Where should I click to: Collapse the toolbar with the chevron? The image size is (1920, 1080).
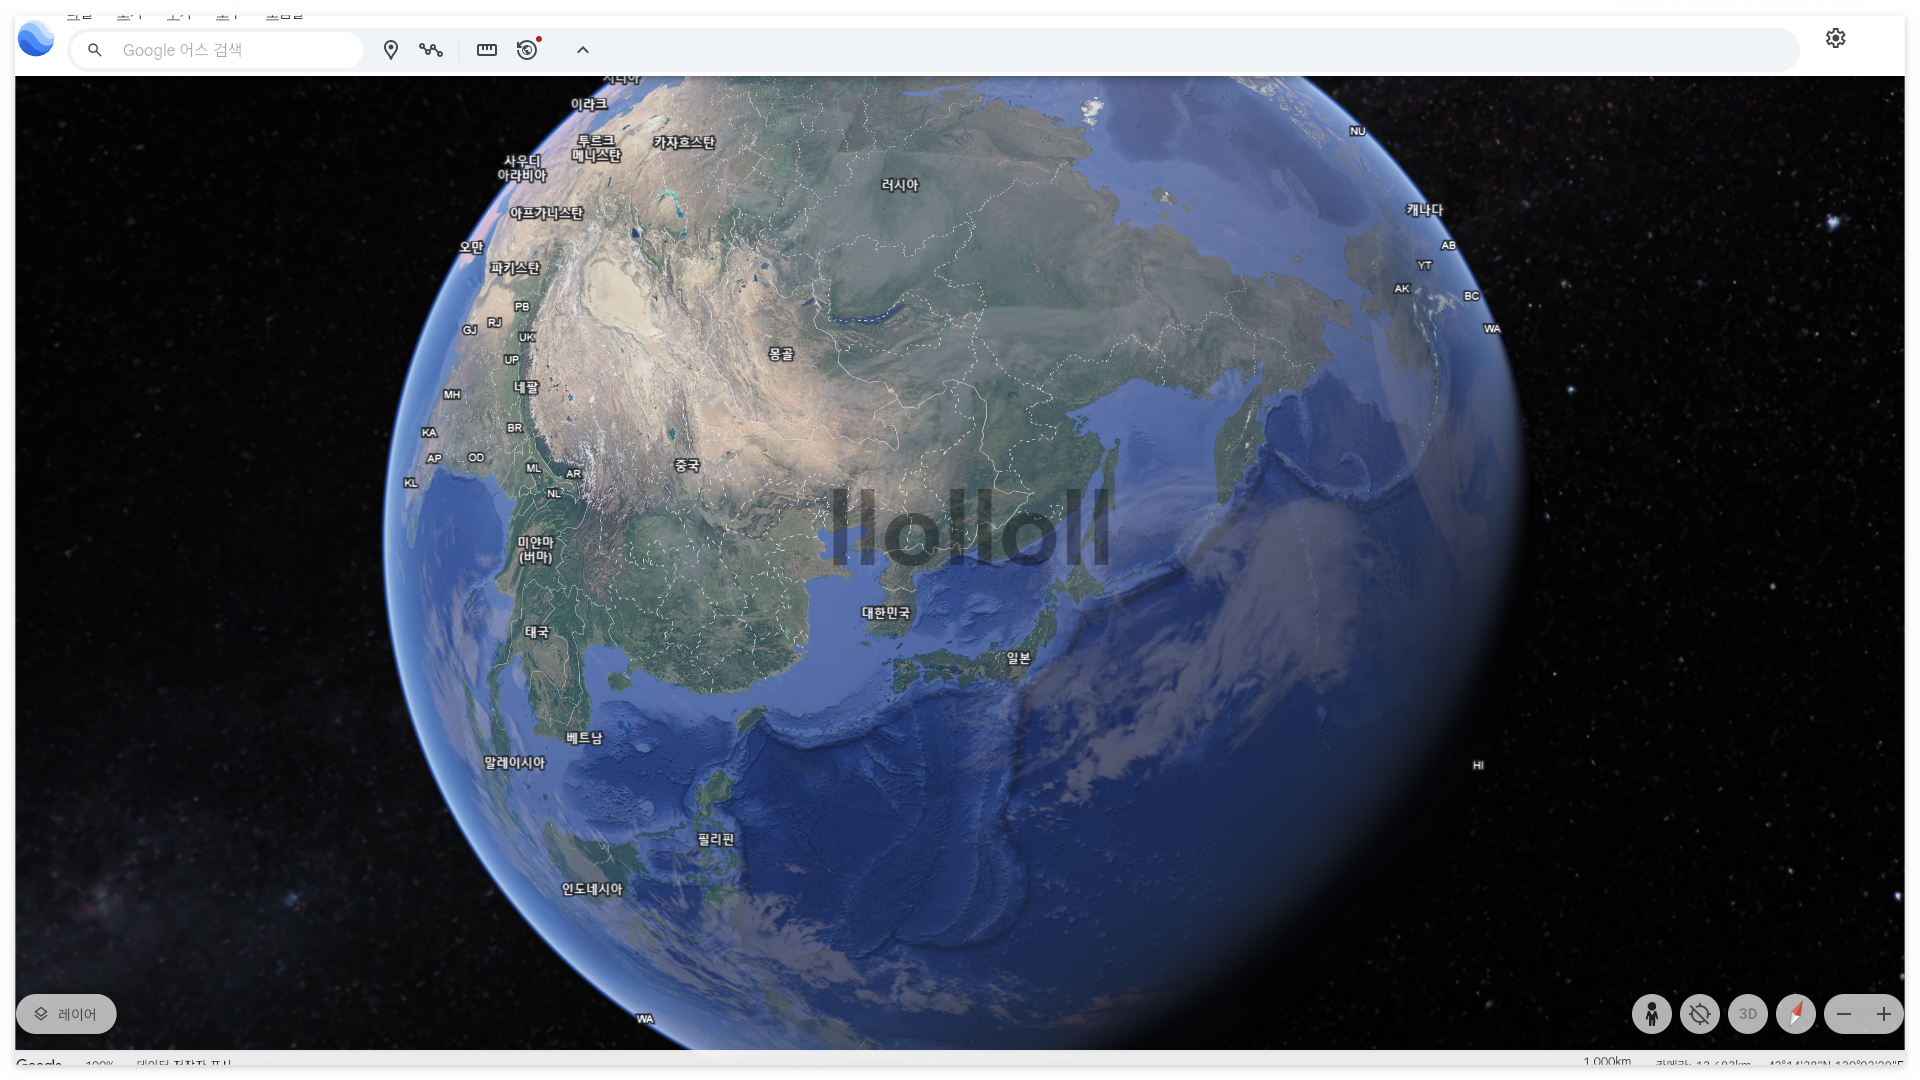(583, 50)
